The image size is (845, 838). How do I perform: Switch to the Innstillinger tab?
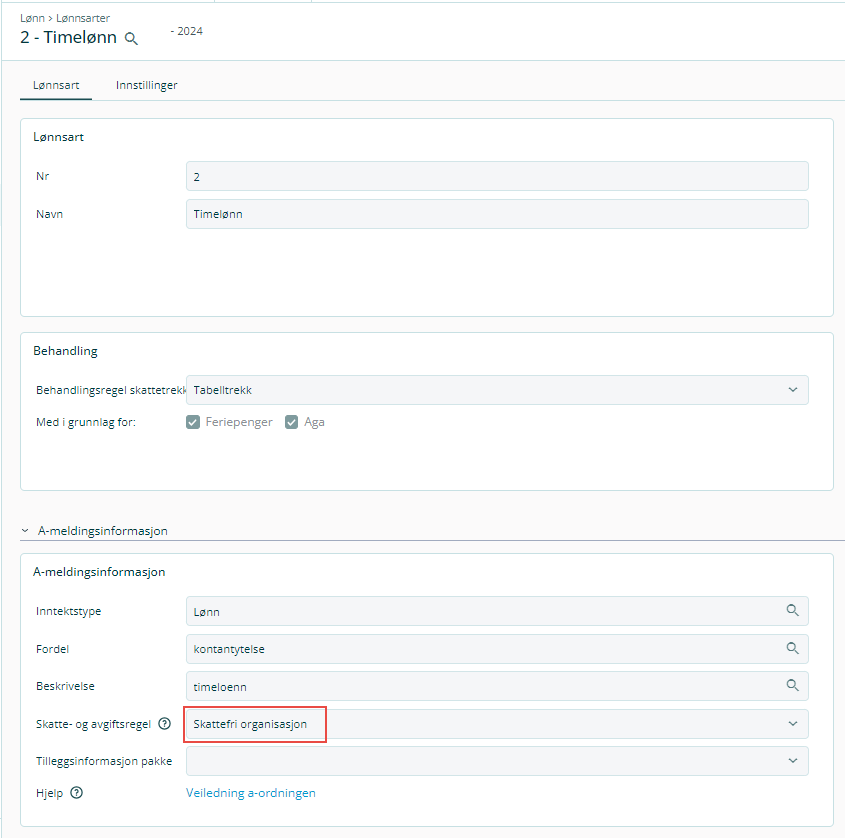click(x=146, y=86)
